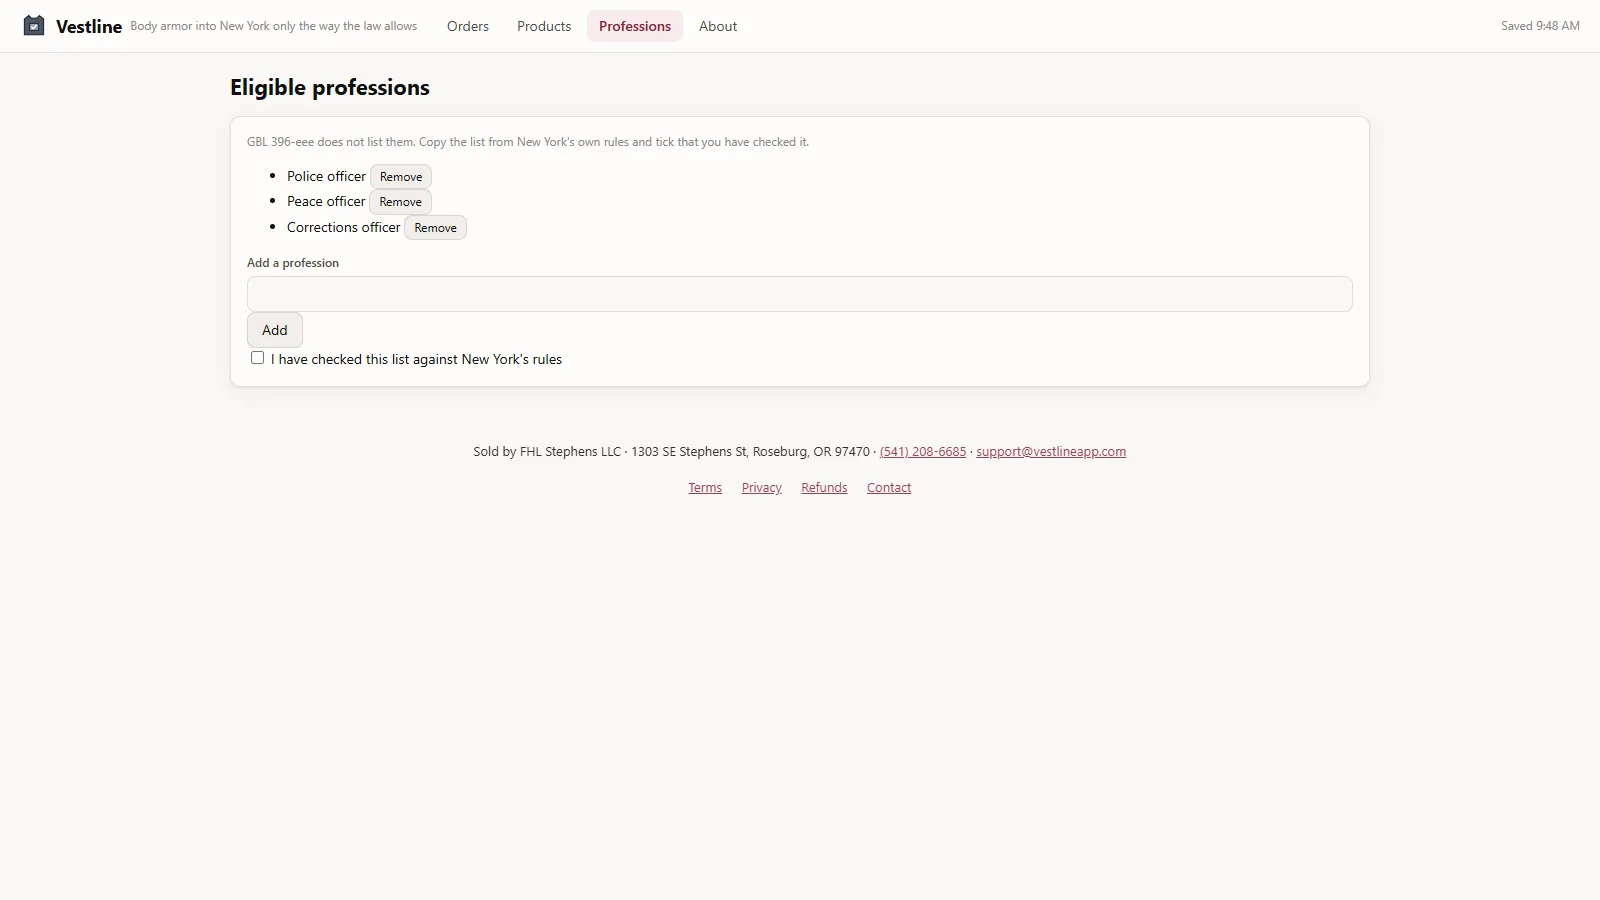Open the Orders tab
Screen dimensions: 1600x900
pos(468,26)
